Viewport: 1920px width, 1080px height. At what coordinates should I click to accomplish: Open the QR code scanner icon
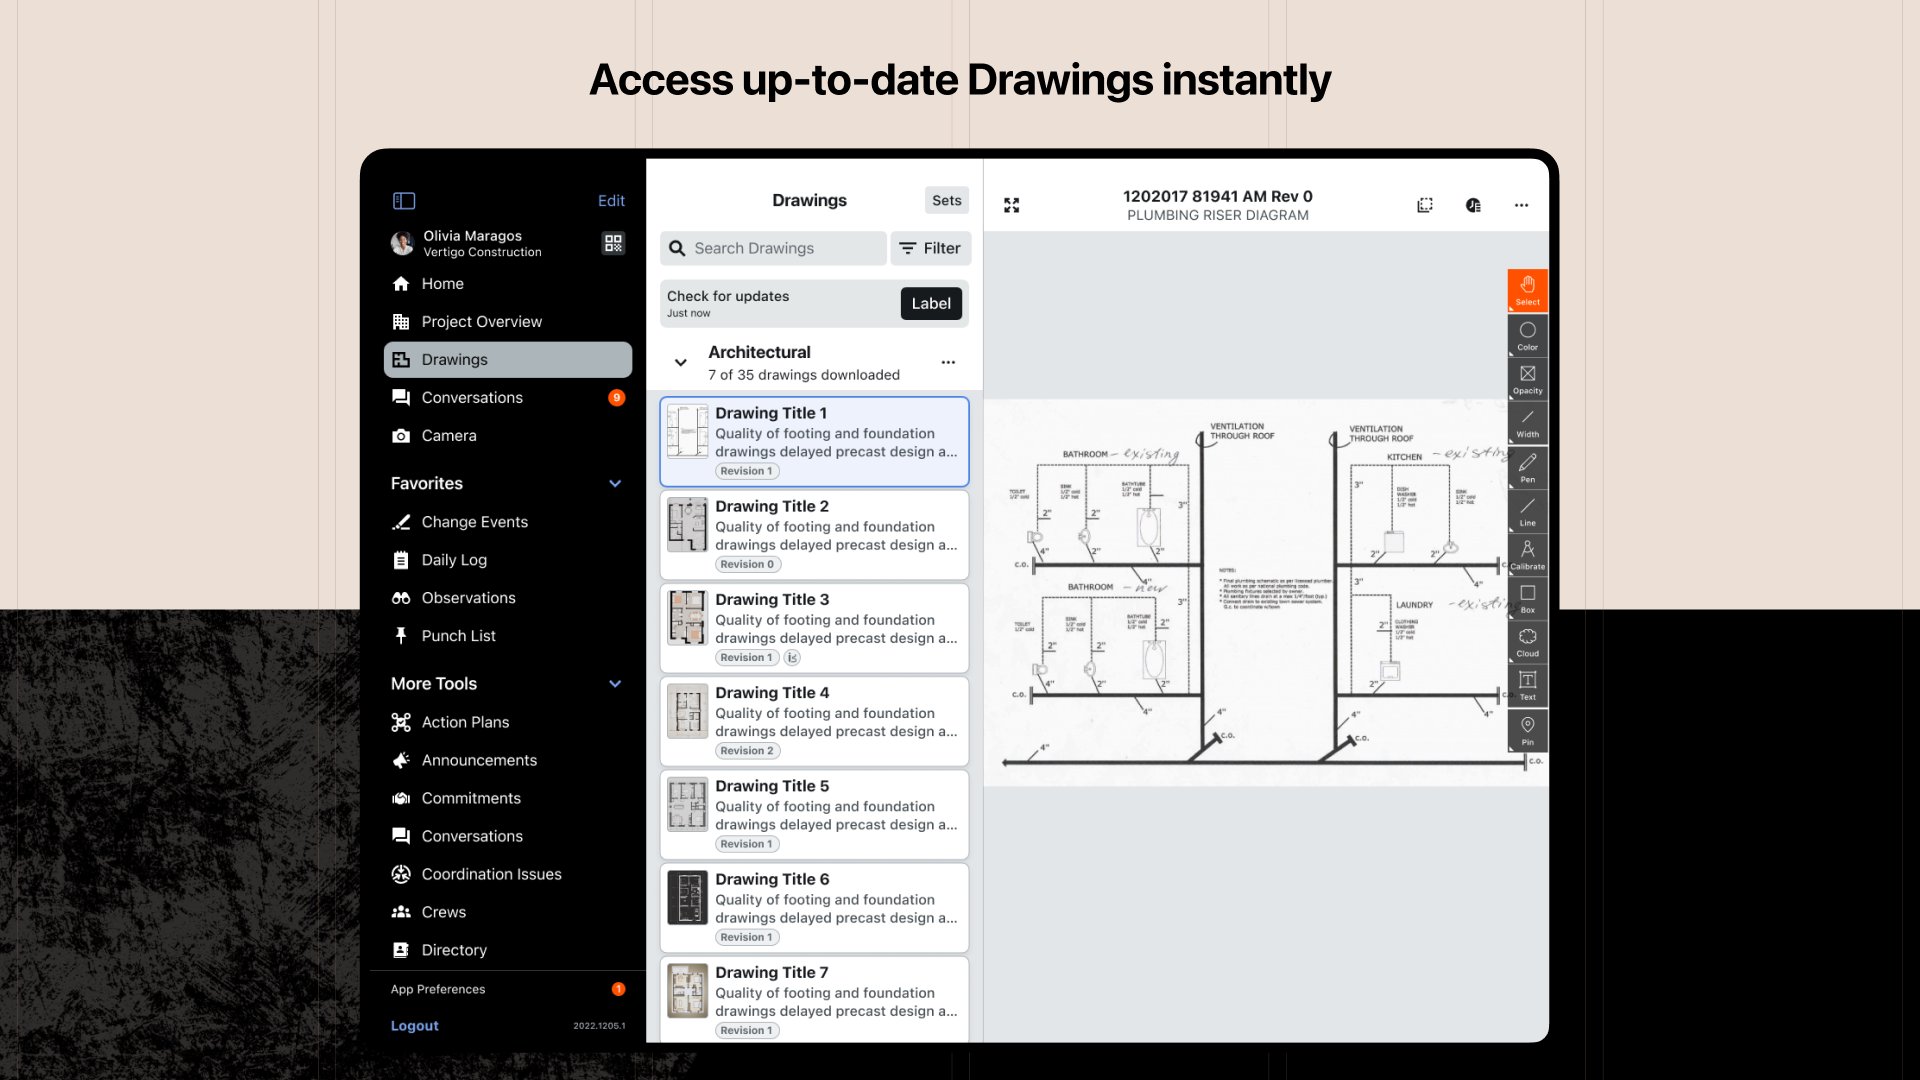(613, 243)
